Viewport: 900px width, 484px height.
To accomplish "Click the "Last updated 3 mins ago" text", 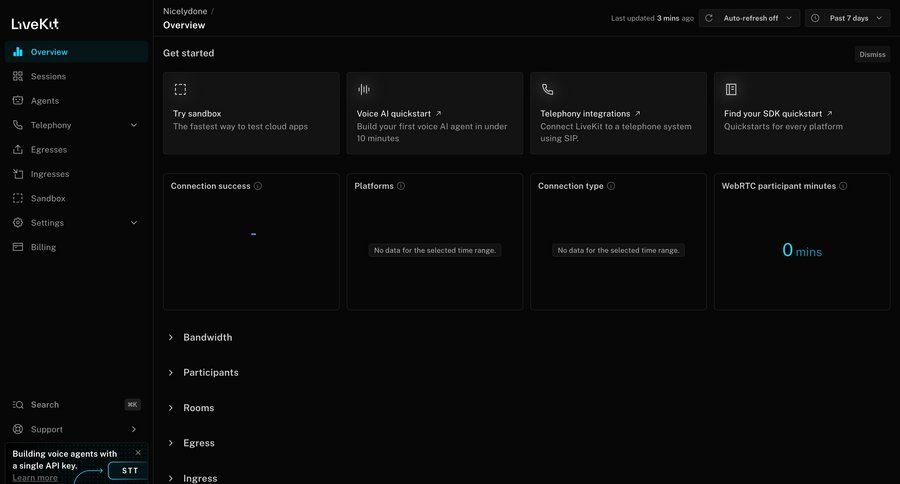I will 652,18.
